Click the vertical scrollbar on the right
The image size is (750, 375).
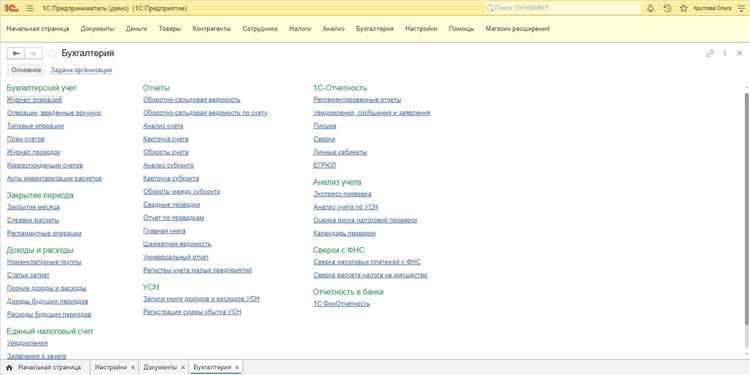747,220
